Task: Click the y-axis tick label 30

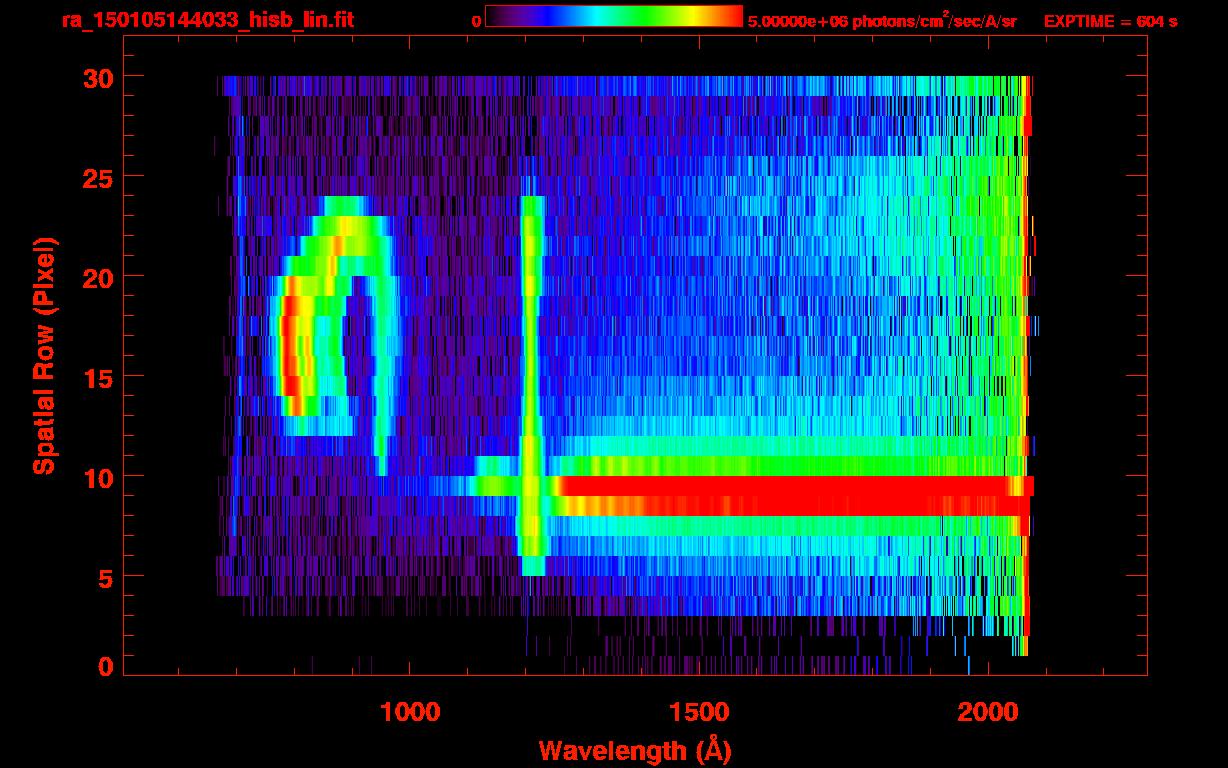Action: click(x=97, y=77)
